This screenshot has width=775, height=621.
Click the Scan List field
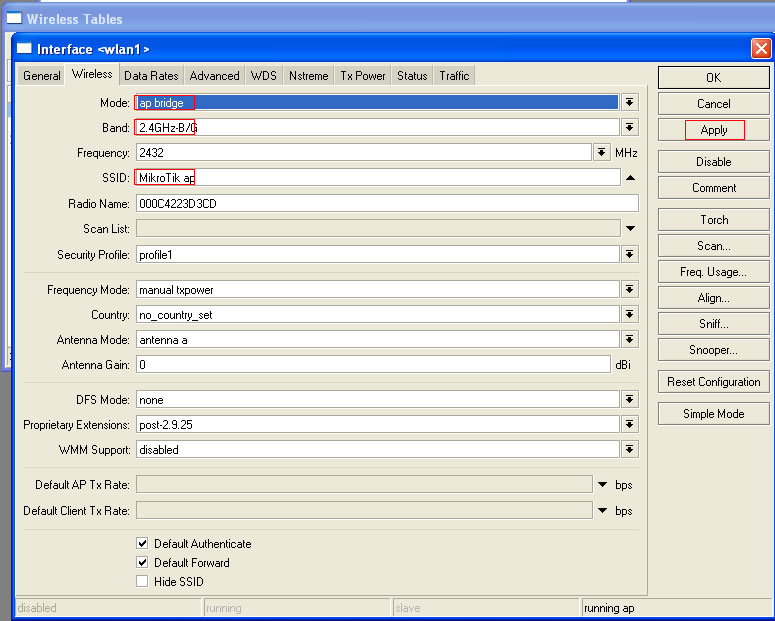coord(378,228)
